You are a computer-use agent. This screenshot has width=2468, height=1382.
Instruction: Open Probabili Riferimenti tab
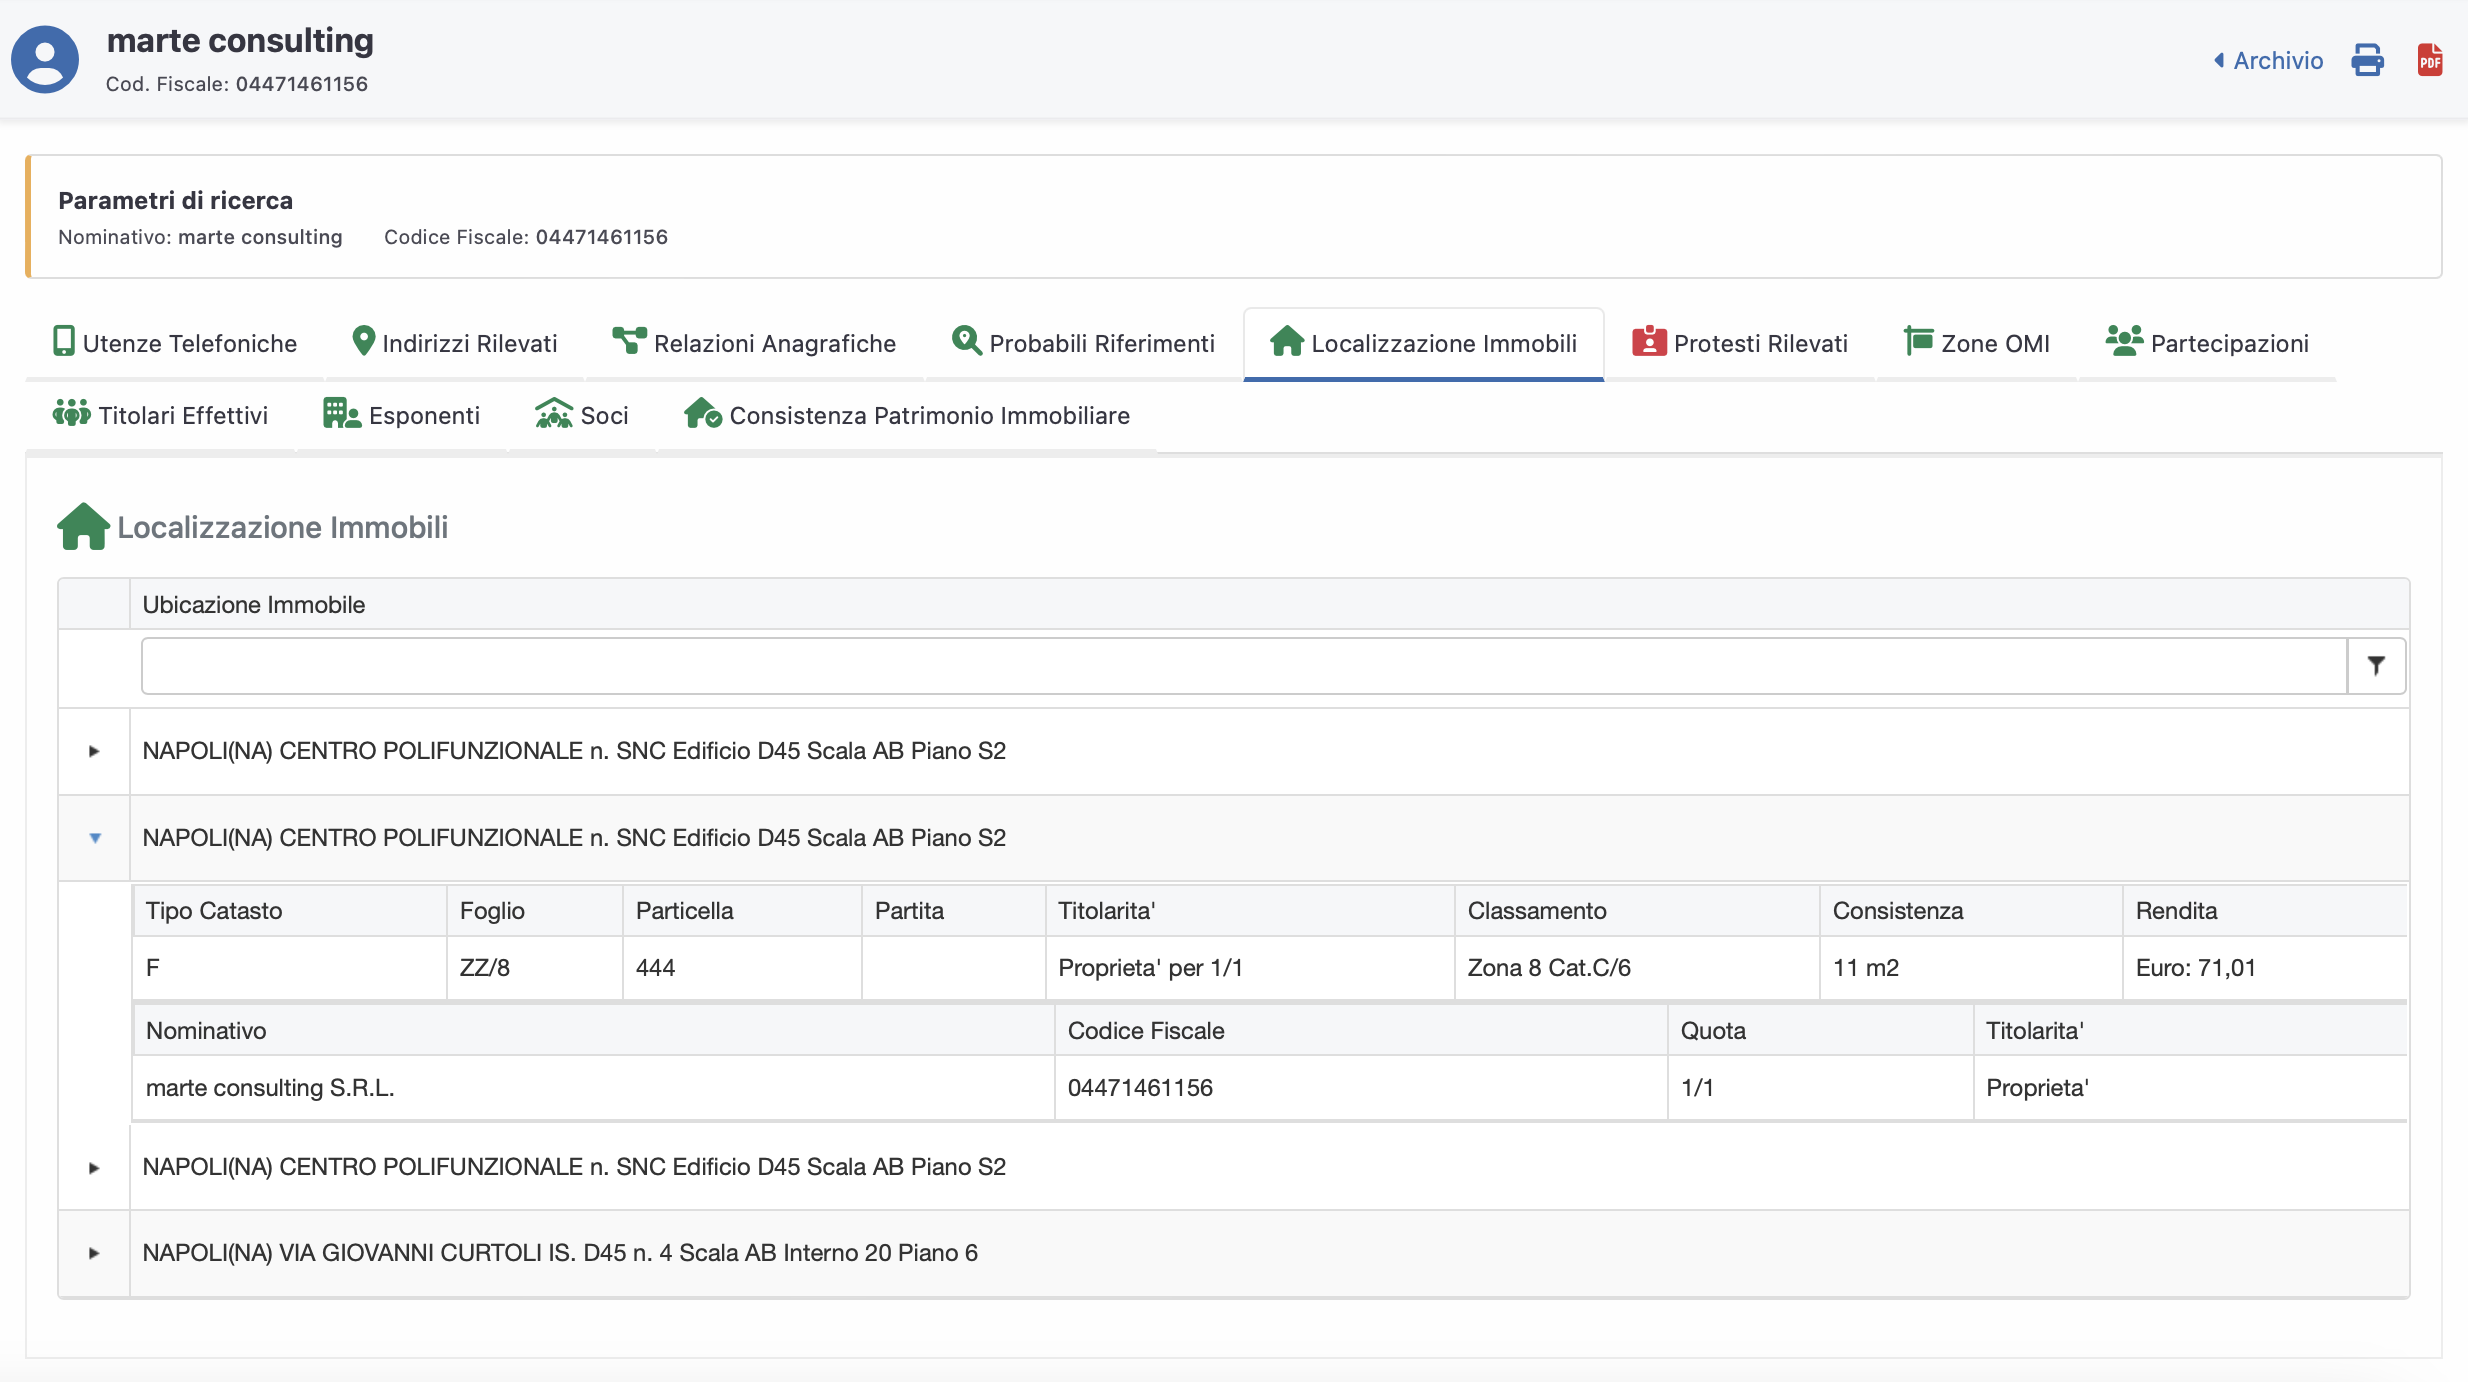[x=1084, y=343]
